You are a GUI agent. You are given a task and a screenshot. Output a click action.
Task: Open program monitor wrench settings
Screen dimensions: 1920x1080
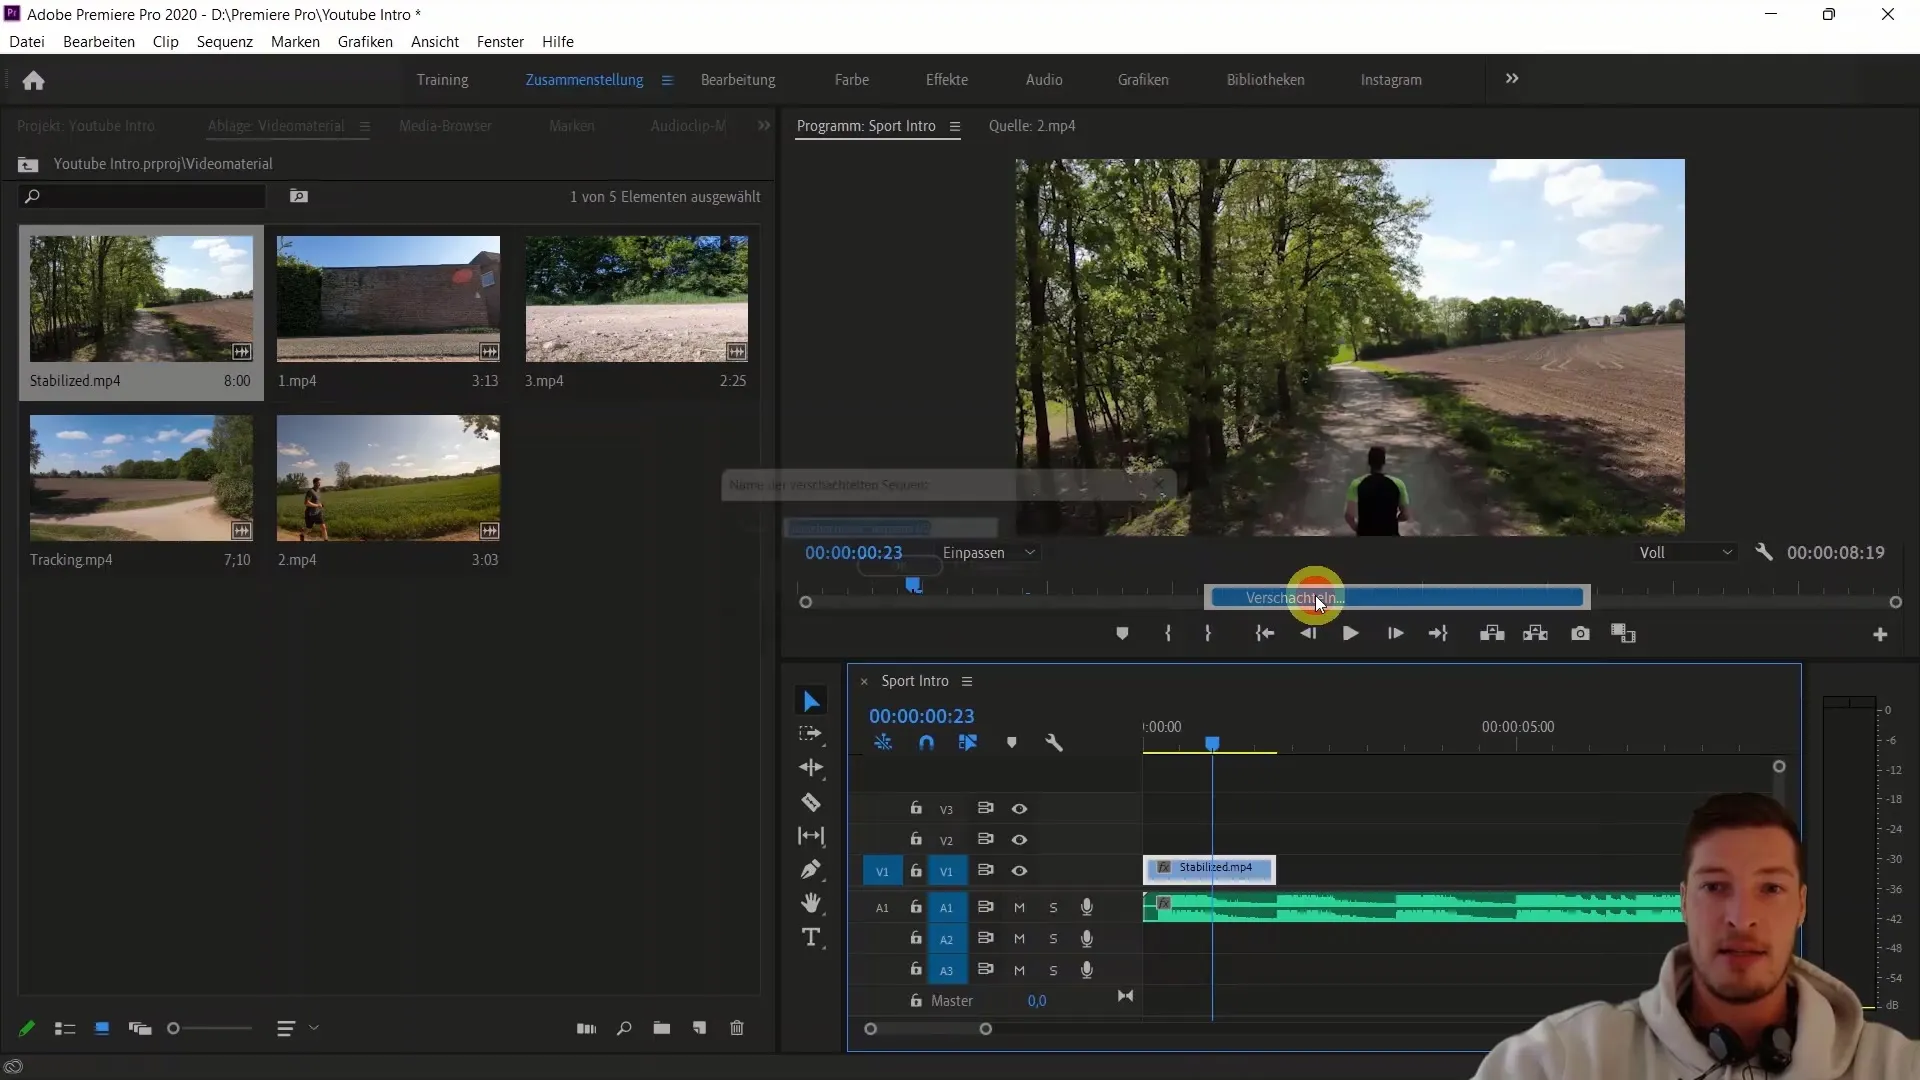click(1764, 552)
